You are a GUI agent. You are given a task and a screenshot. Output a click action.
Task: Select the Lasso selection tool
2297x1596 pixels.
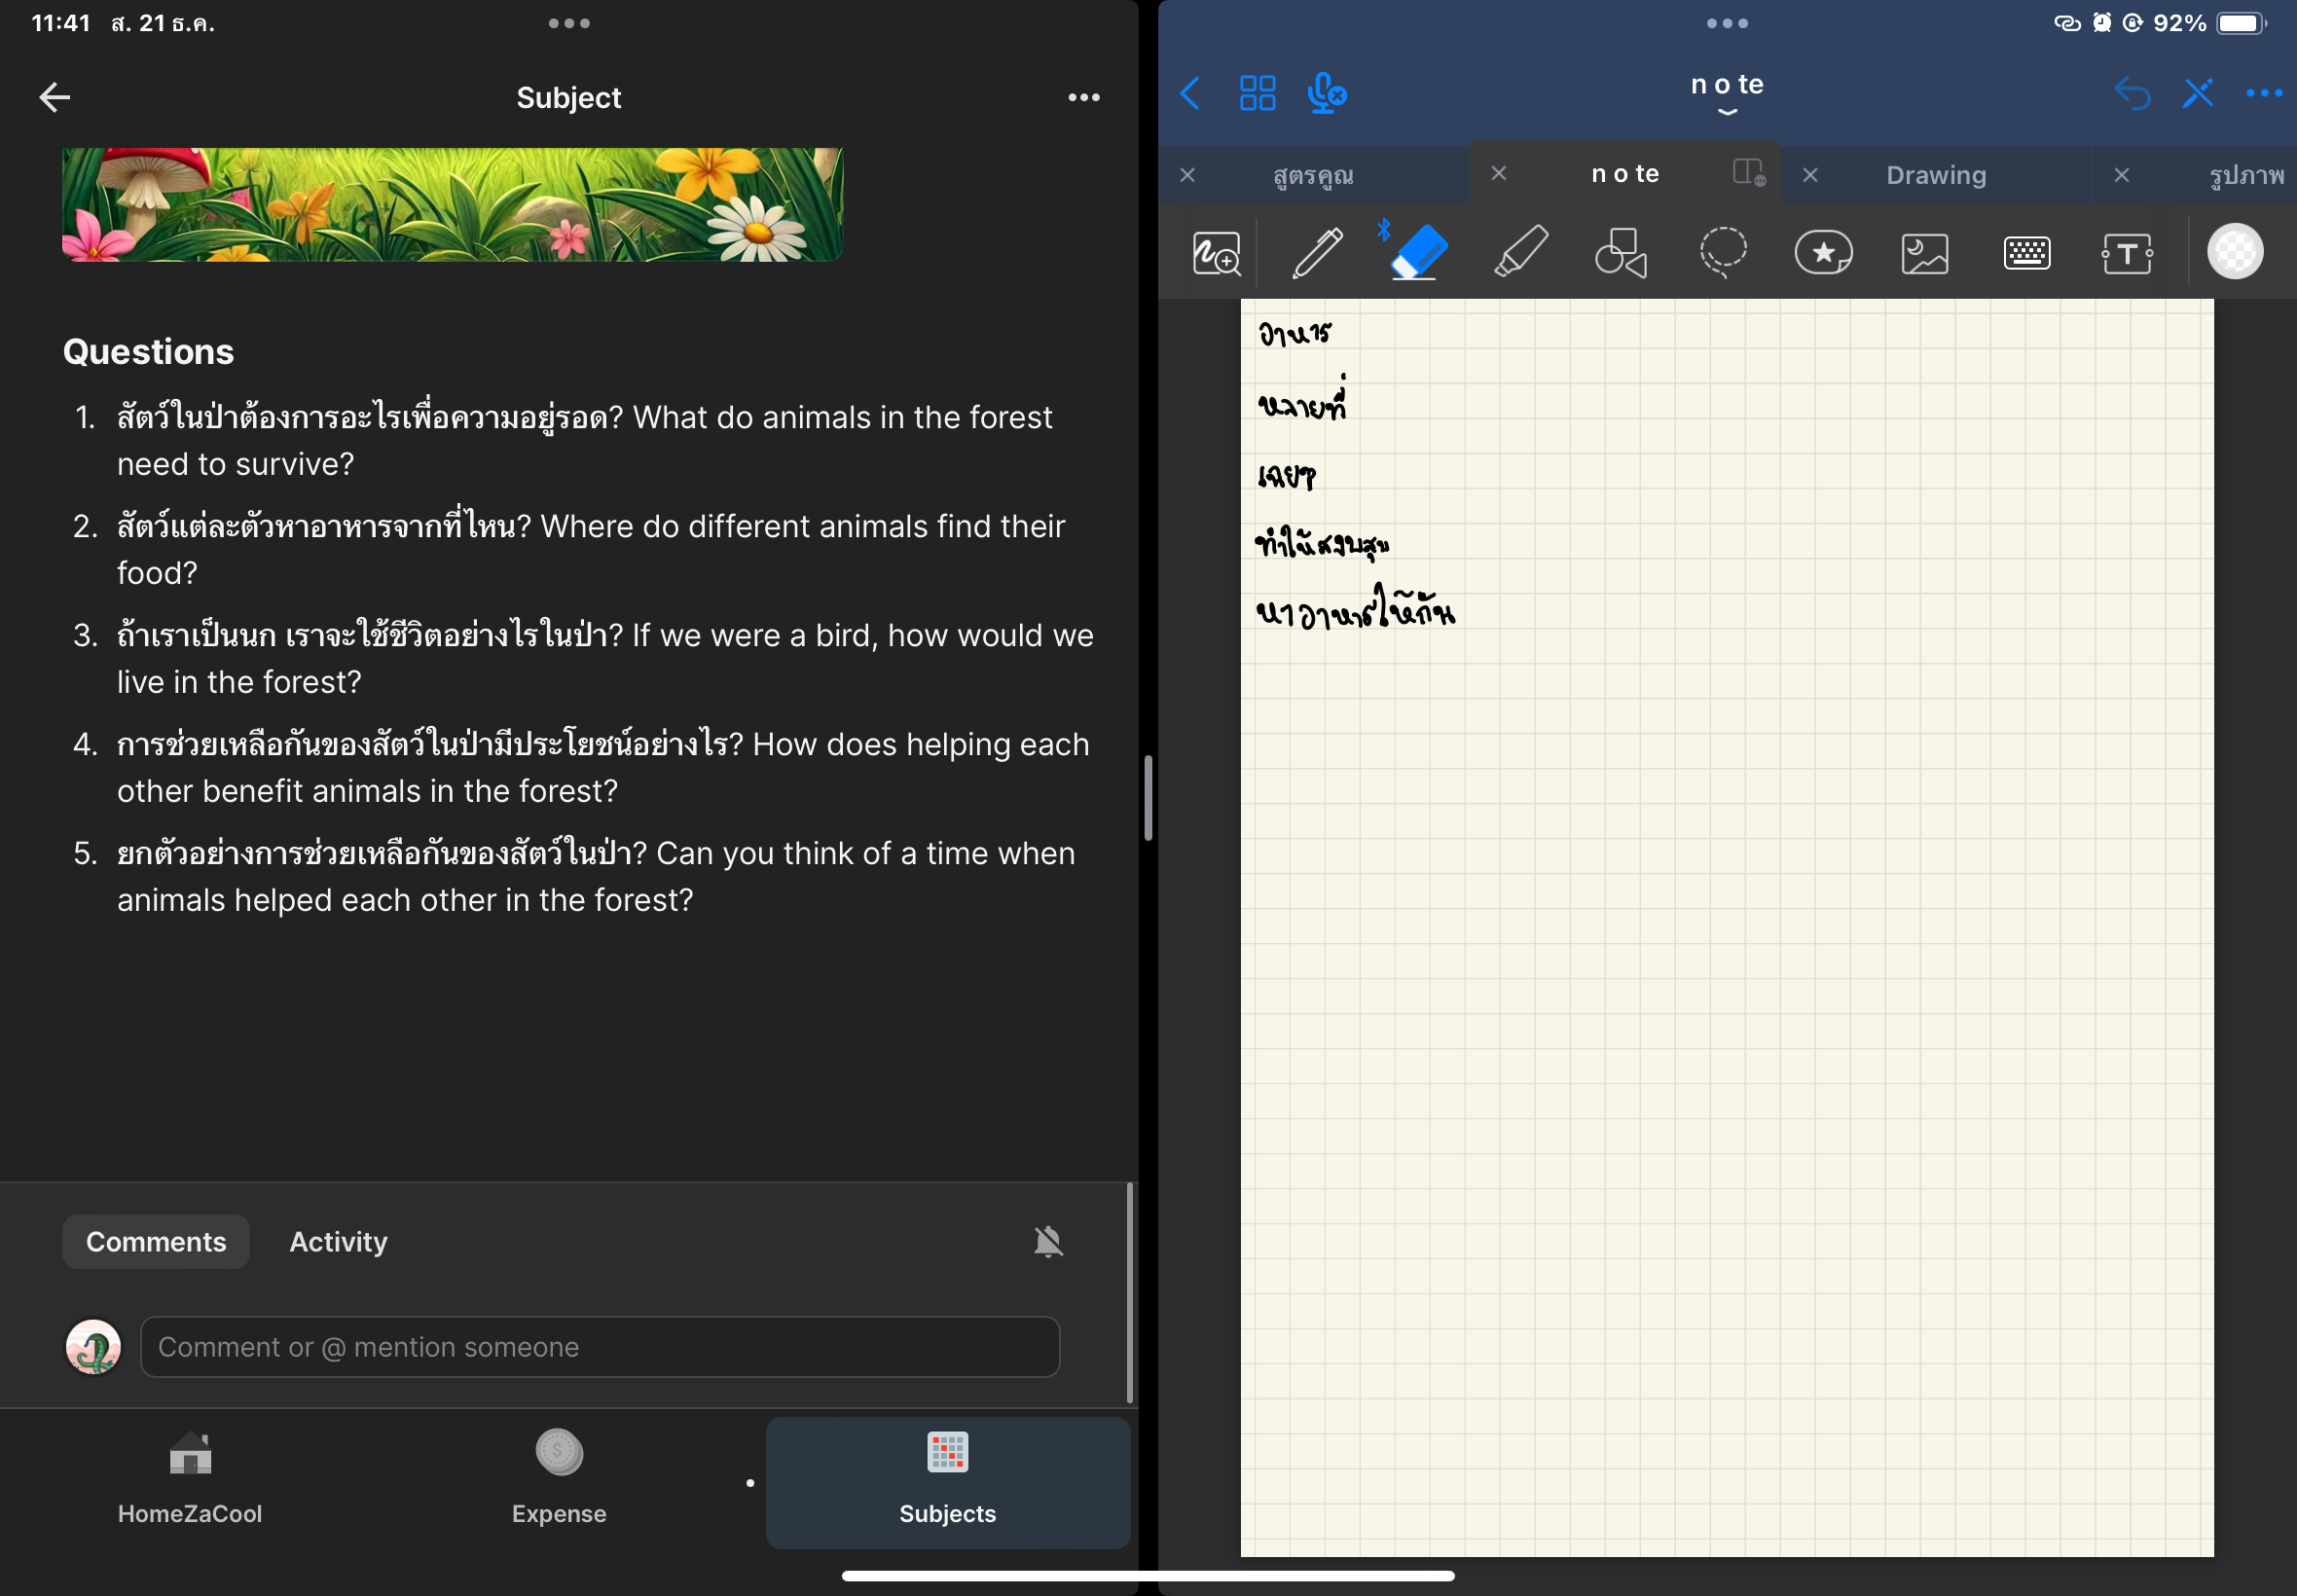pos(1722,252)
